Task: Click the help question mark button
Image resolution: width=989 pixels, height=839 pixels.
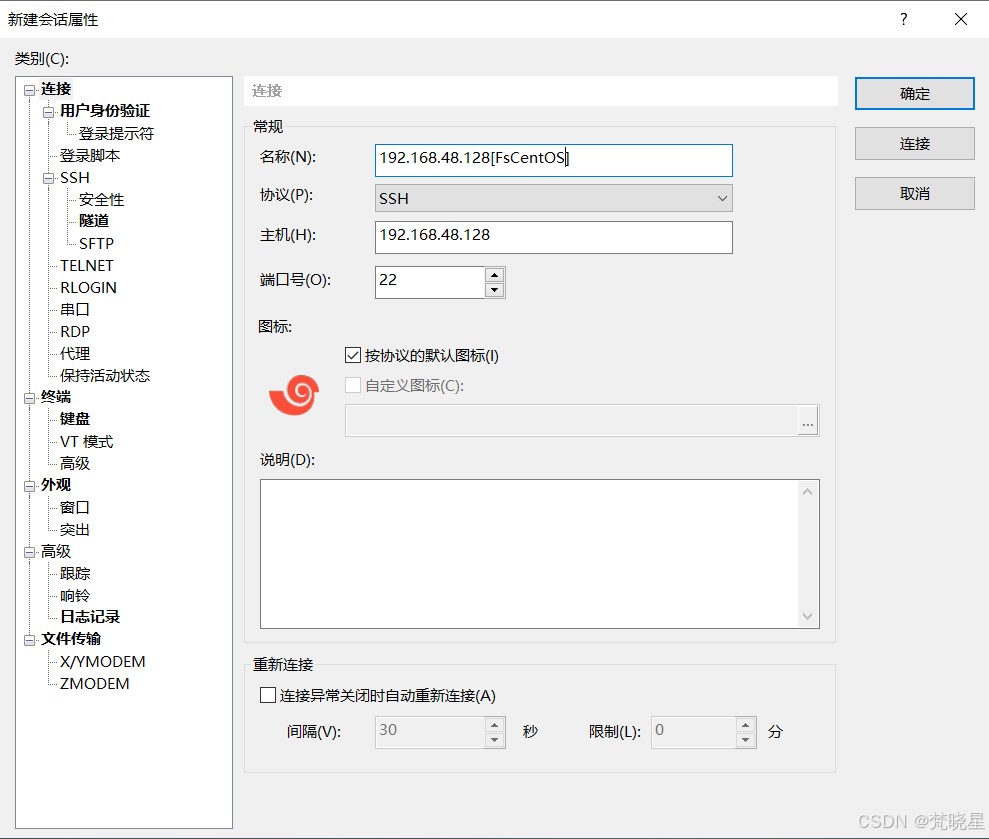Action: (x=903, y=19)
